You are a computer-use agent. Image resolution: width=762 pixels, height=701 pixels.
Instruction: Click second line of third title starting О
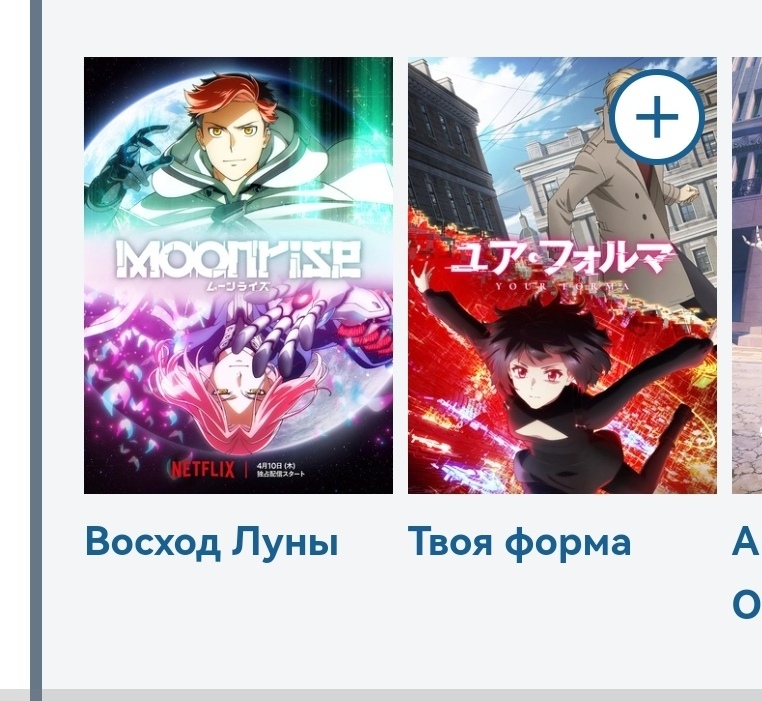[x=747, y=604]
